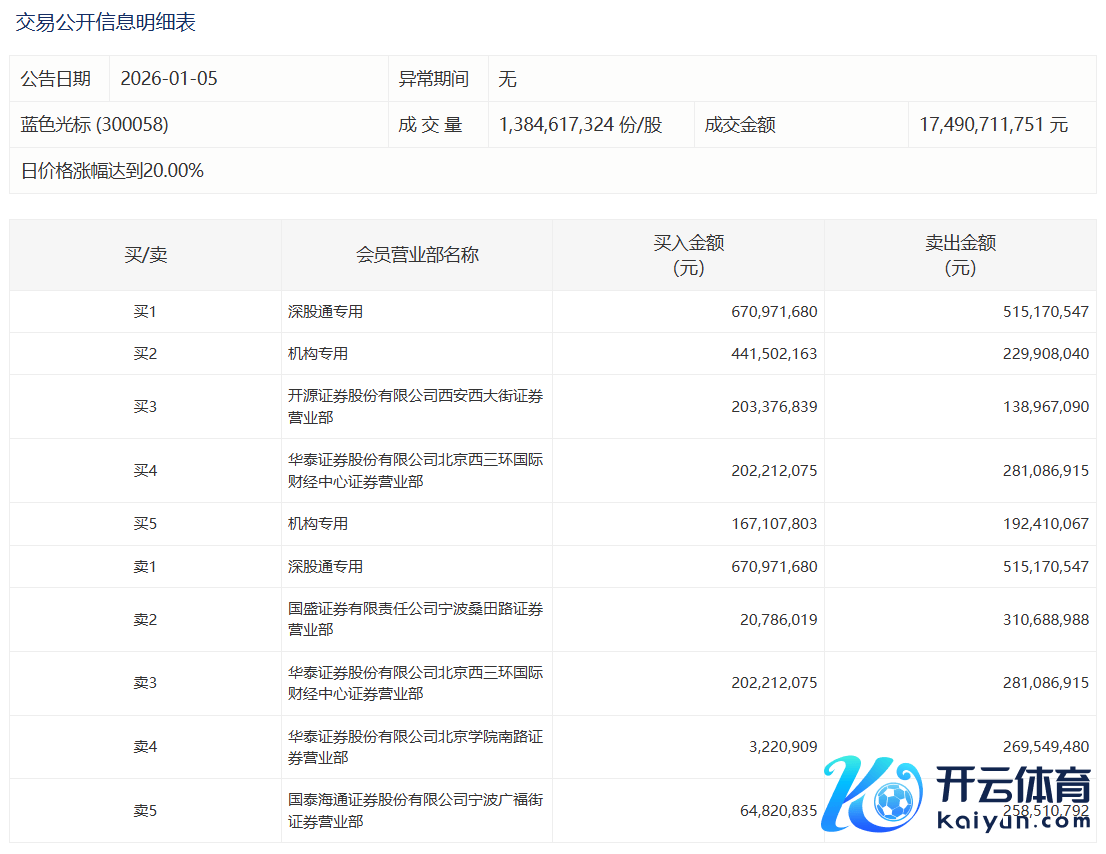Select the 成交金额 value 17,490,711,751 元
This screenshot has height=854, width=1106.
pos(993,125)
